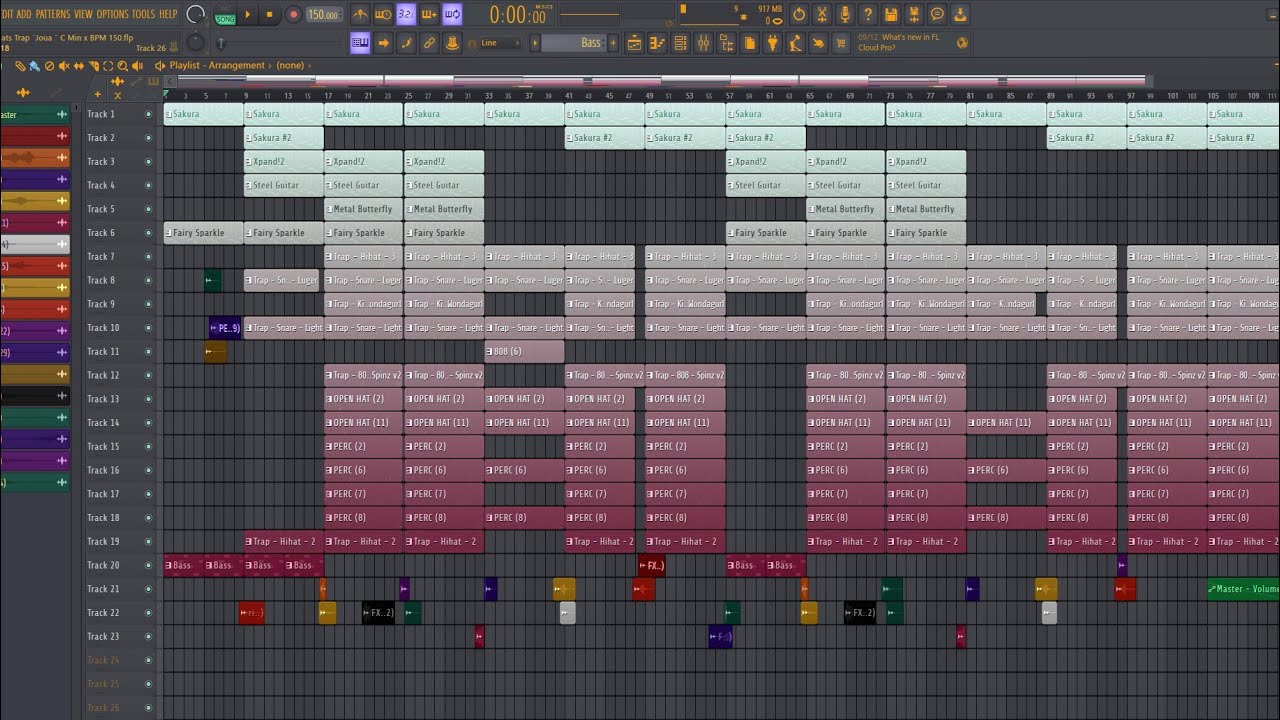
Task: Toggle wait for input before recording
Action: point(383,14)
